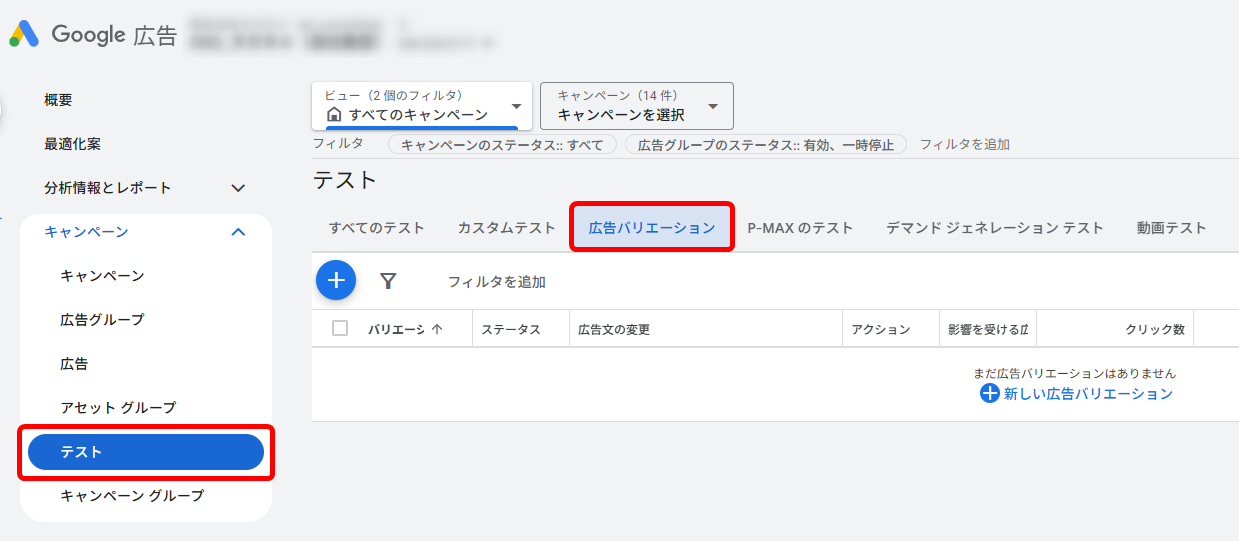Image resolution: width=1239 pixels, height=541 pixels.
Task: Open 最適化案 in the sidebar
Action: 72,144
